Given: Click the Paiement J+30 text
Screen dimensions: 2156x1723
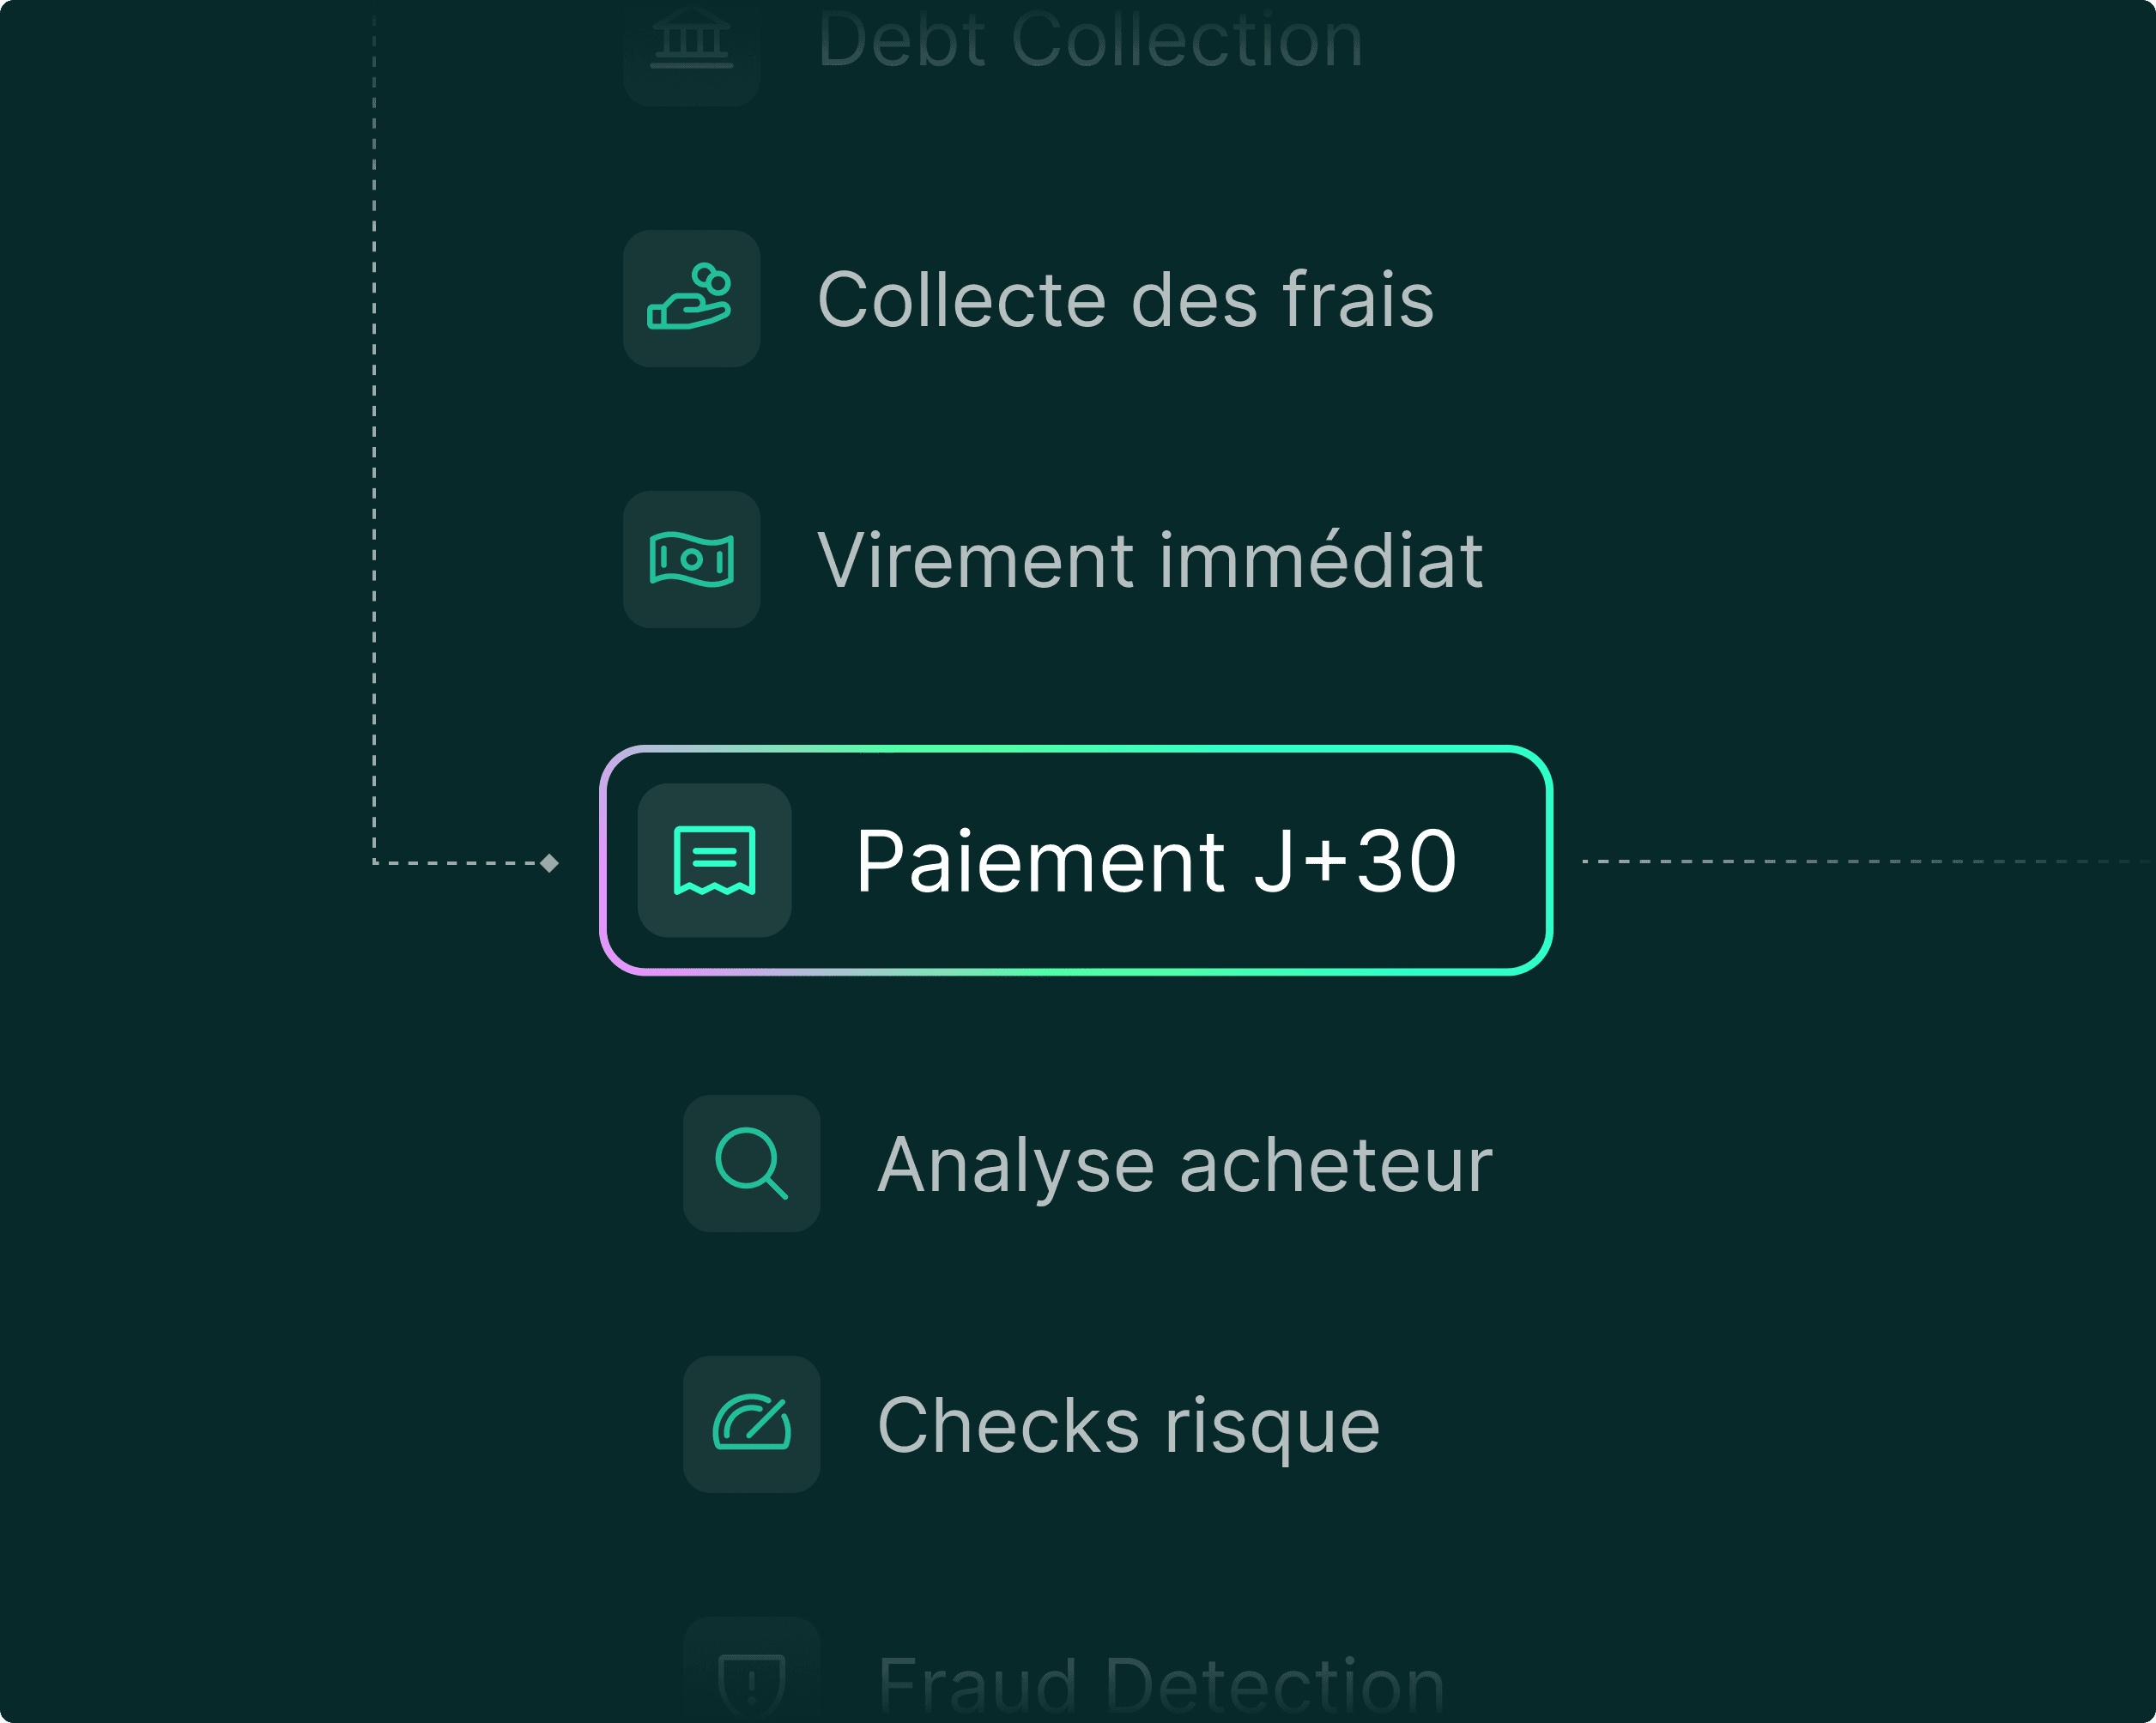Looking at the screenshot, I should pos(1155,861).
